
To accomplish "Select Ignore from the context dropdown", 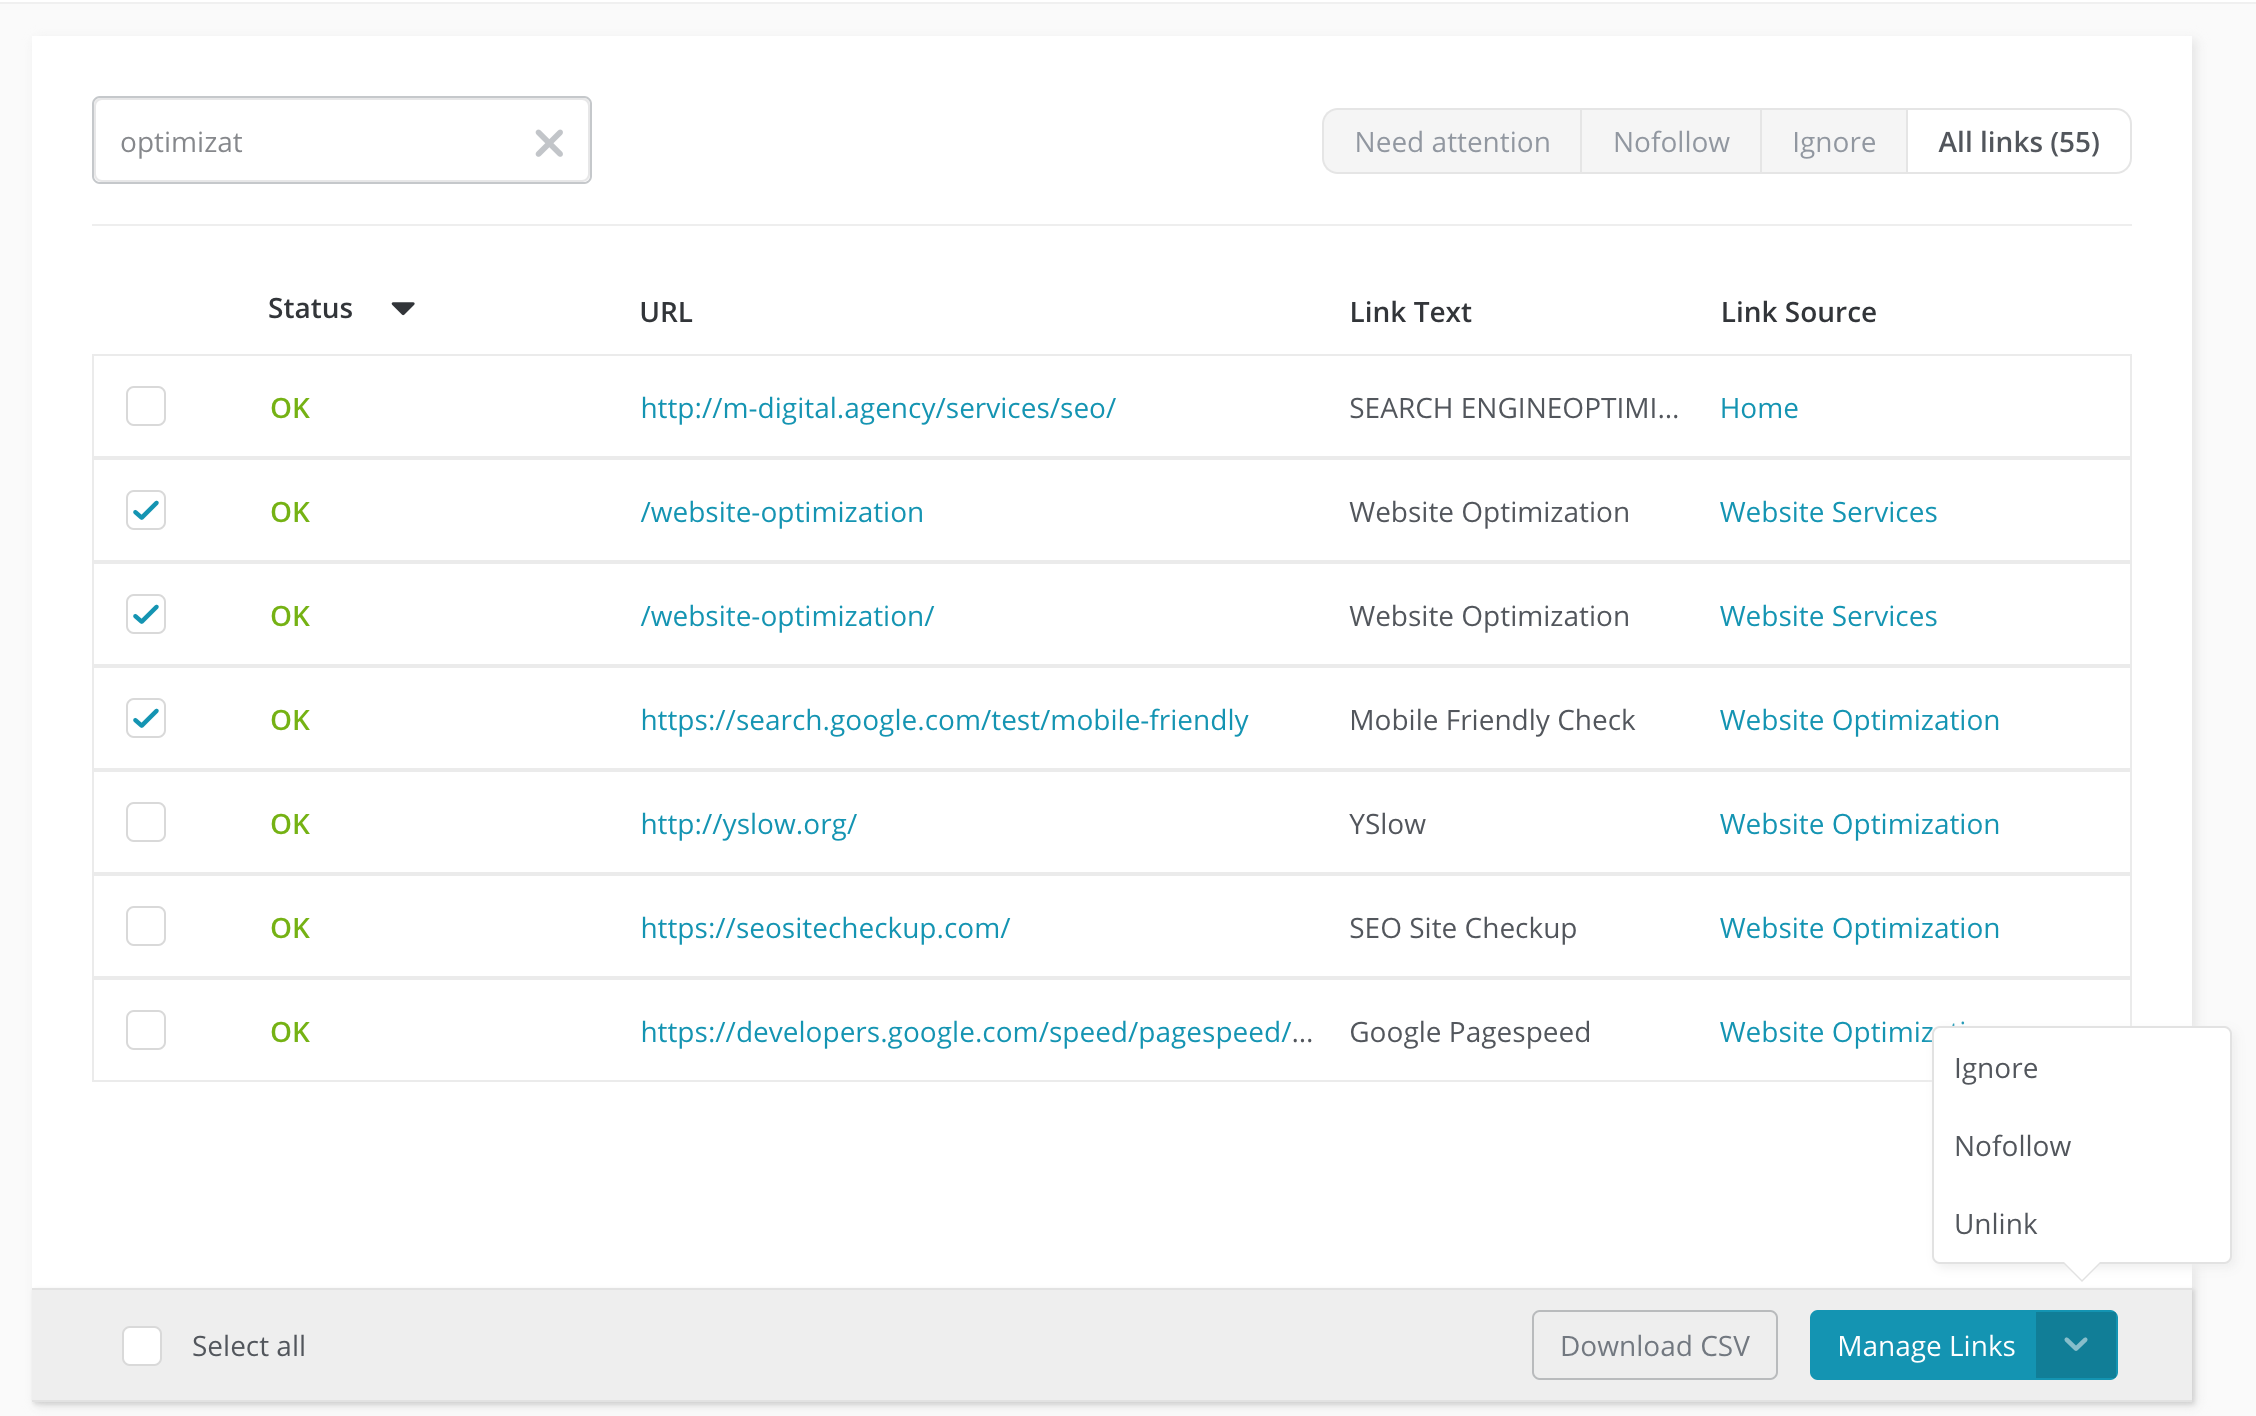I will click(1997, 1069).
